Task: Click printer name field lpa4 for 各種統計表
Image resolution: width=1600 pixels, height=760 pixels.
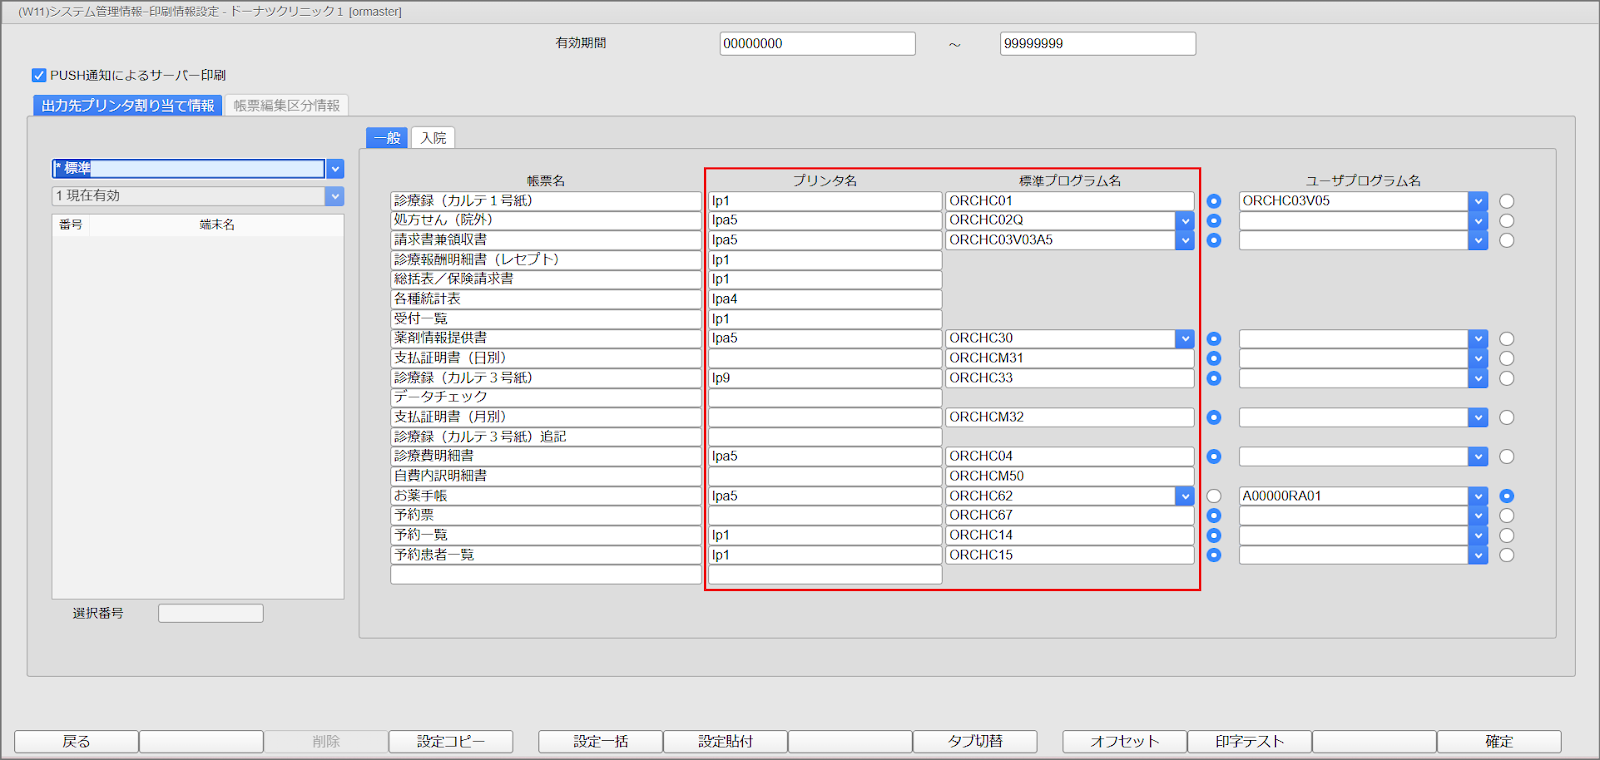Action: pyautogui.click(x=825, y=299)
